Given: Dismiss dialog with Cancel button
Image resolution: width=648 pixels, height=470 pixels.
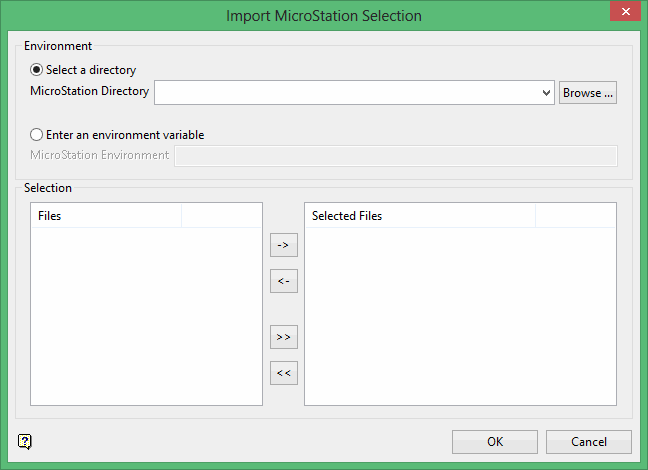Looking at the screenshot, I should [589, 442].
